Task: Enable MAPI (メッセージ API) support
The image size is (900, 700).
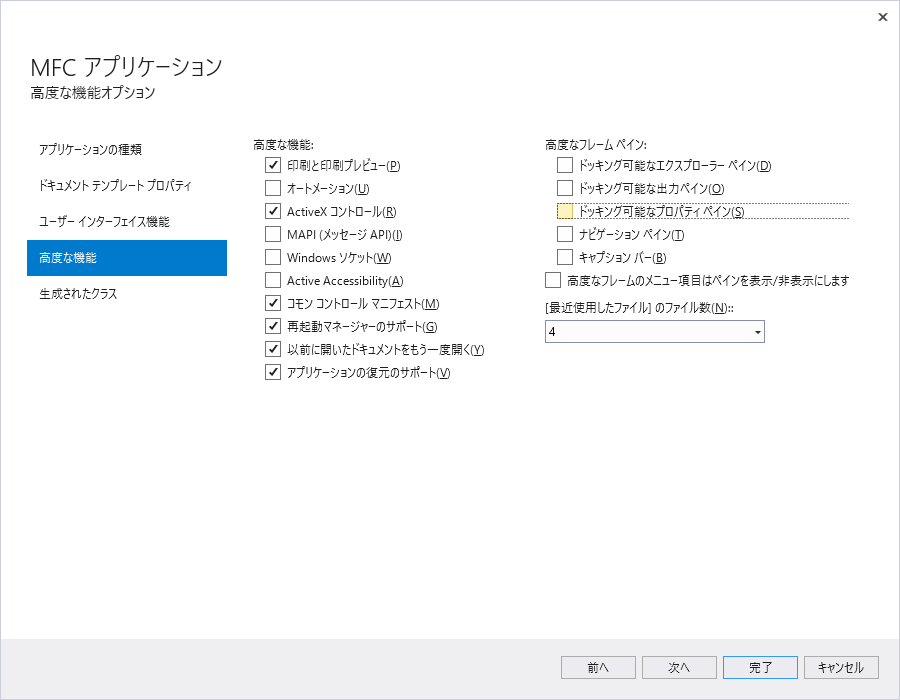Action: 273,234
